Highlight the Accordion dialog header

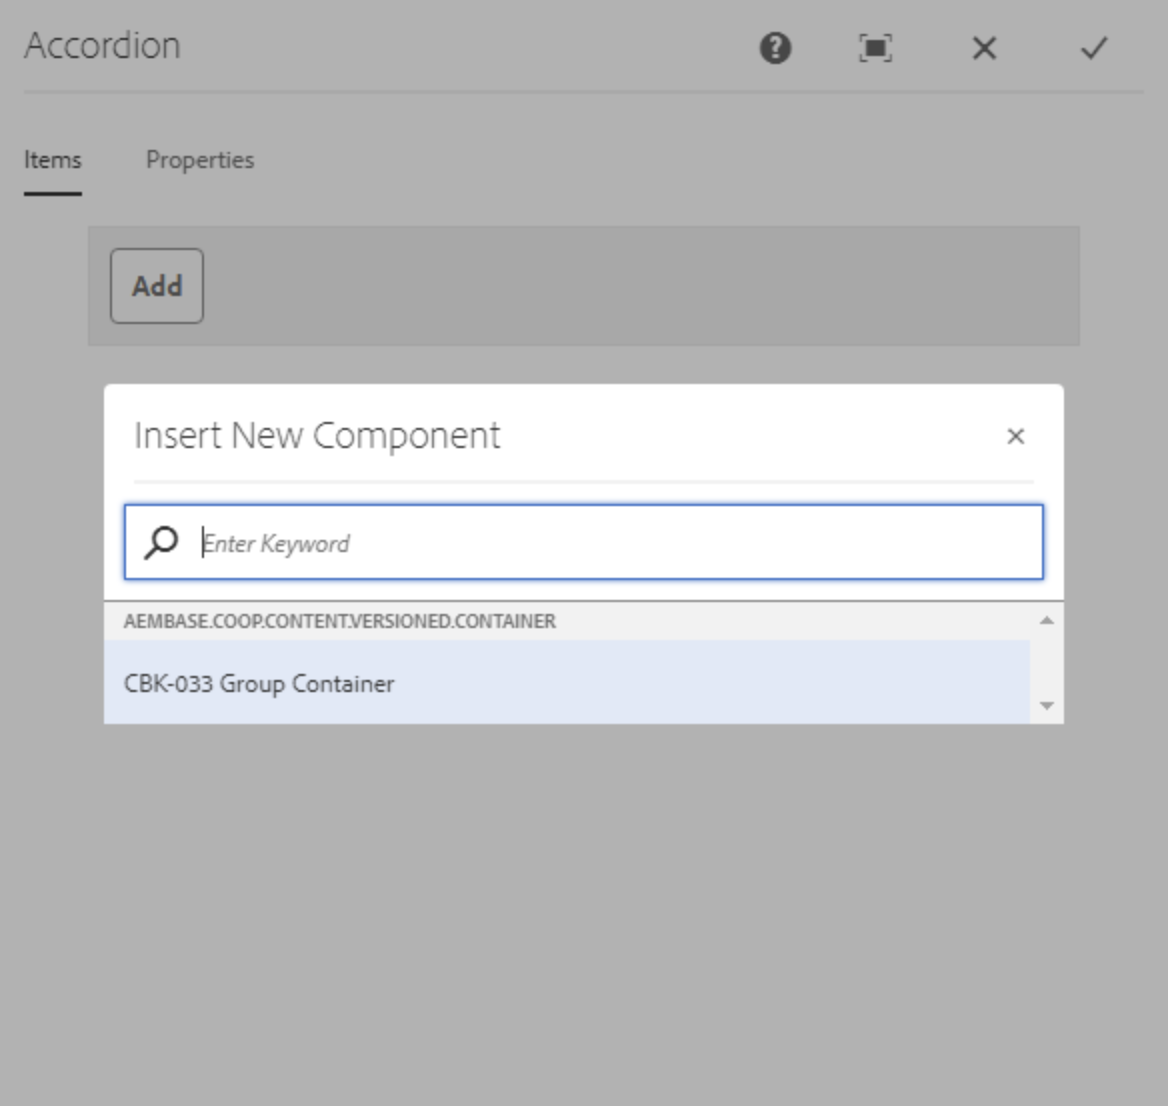[103, 45]
